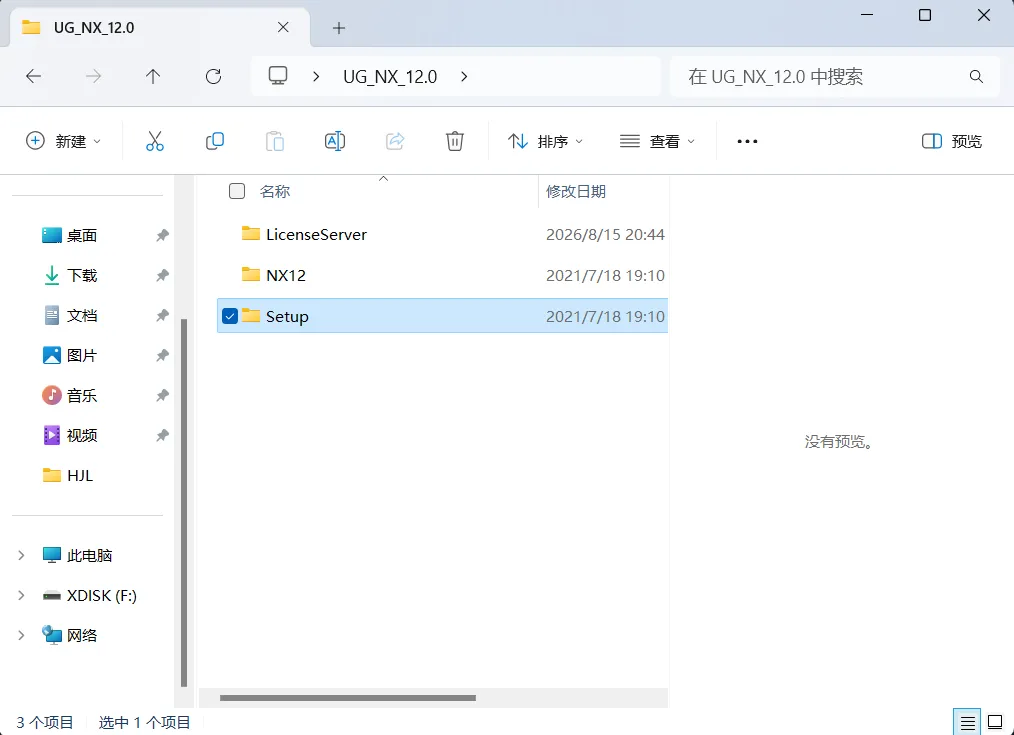Viewport: 1014px width, 735px height.
Task: Click UG_NX_12.0 breadcrumb in address bar
Action: pyautogui.click(x=390, y=76)
